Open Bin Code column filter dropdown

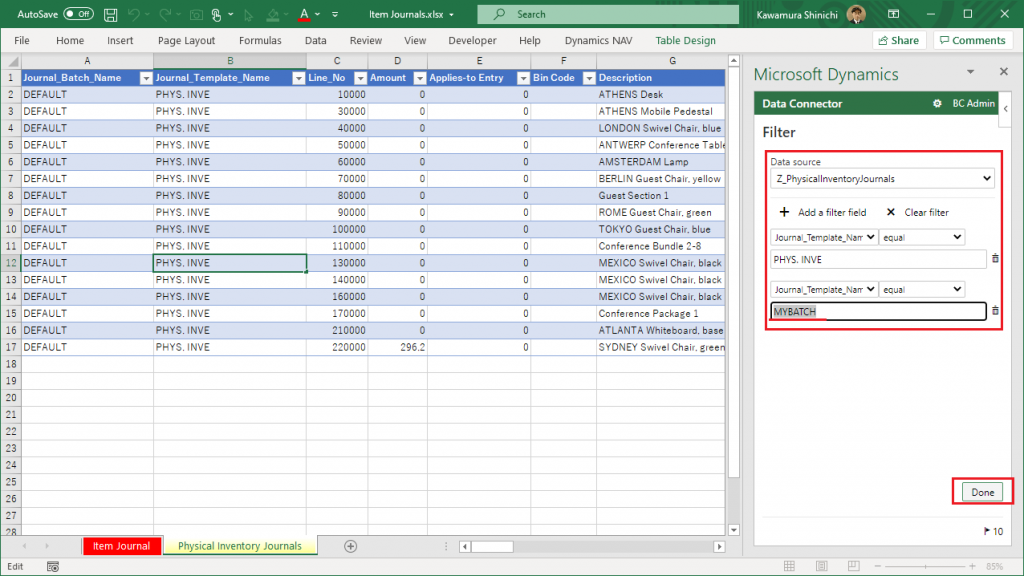coord(588,78)
